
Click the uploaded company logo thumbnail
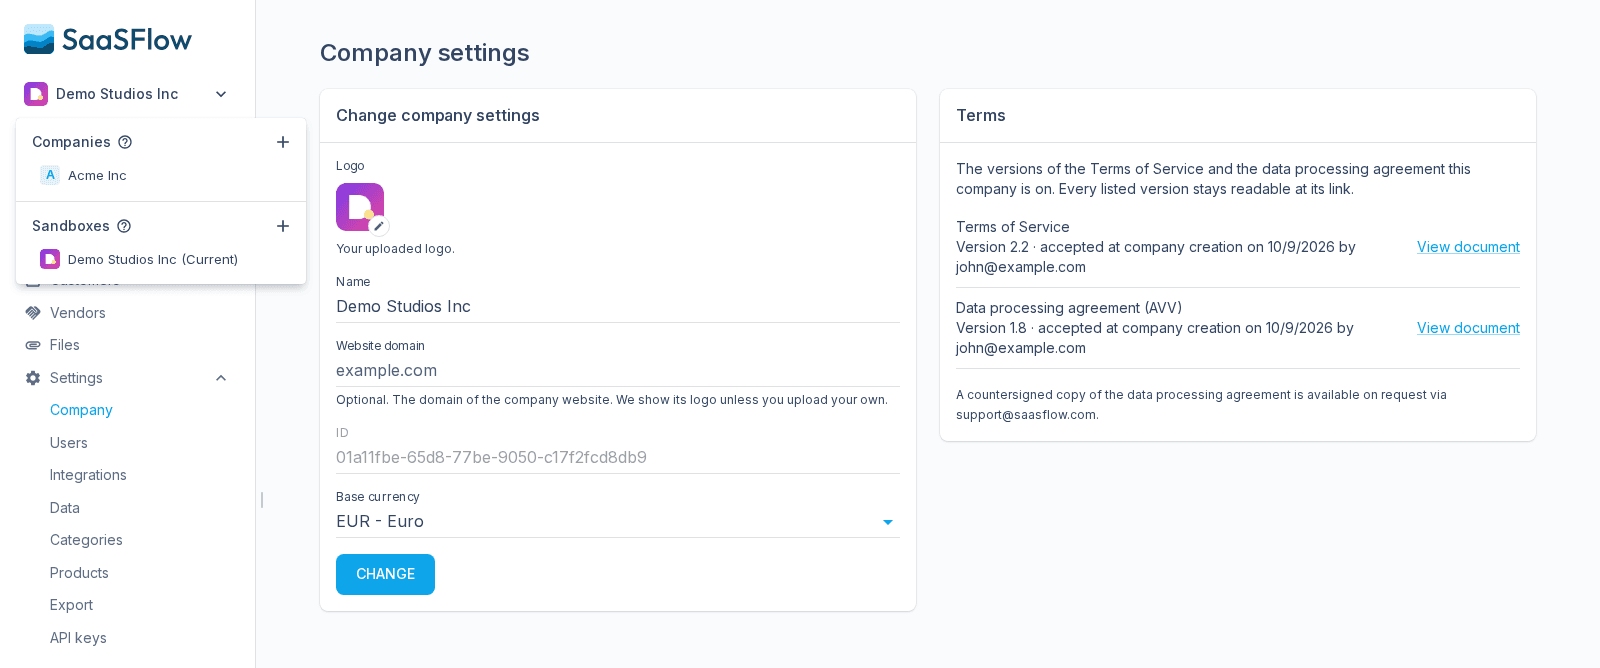pos(360,207)
